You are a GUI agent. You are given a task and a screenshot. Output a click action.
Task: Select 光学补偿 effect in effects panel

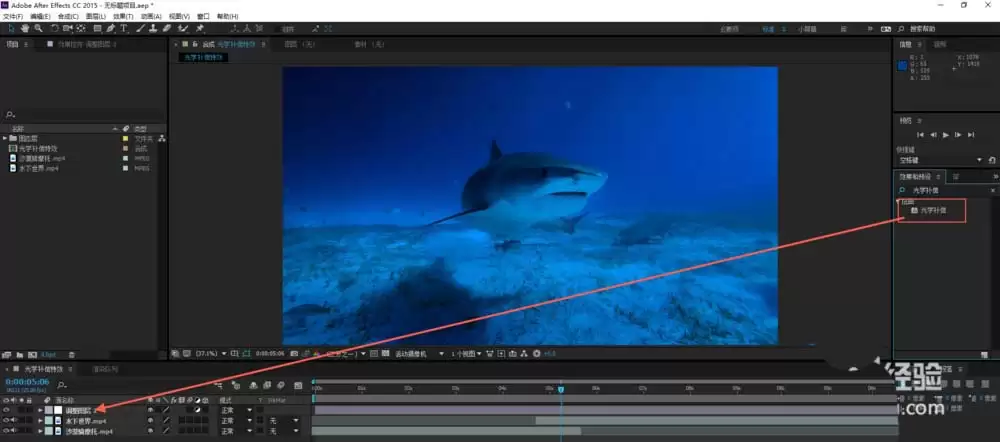(x=934, y=210)
